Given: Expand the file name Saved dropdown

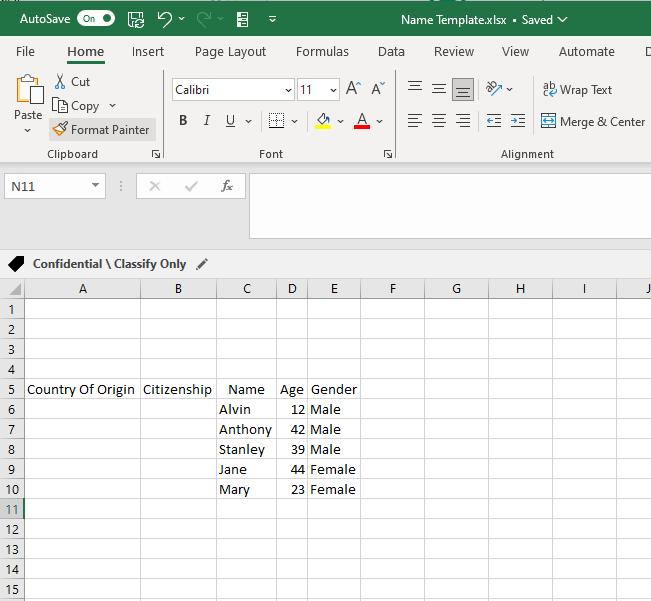Looking at the screenshot, I should [x=563, y=20].
